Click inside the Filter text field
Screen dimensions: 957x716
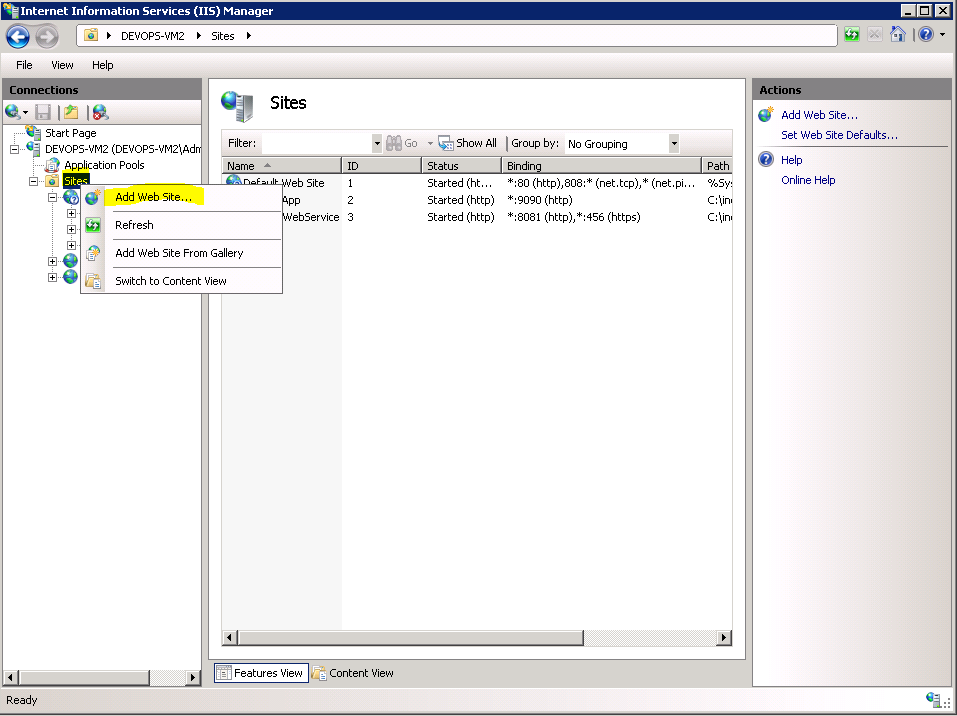[315, 144]
